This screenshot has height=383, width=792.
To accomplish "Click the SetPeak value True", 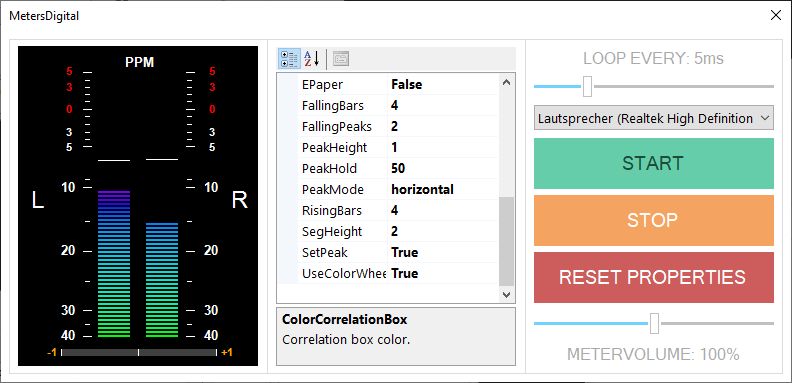I will click(x=405, y=253).
